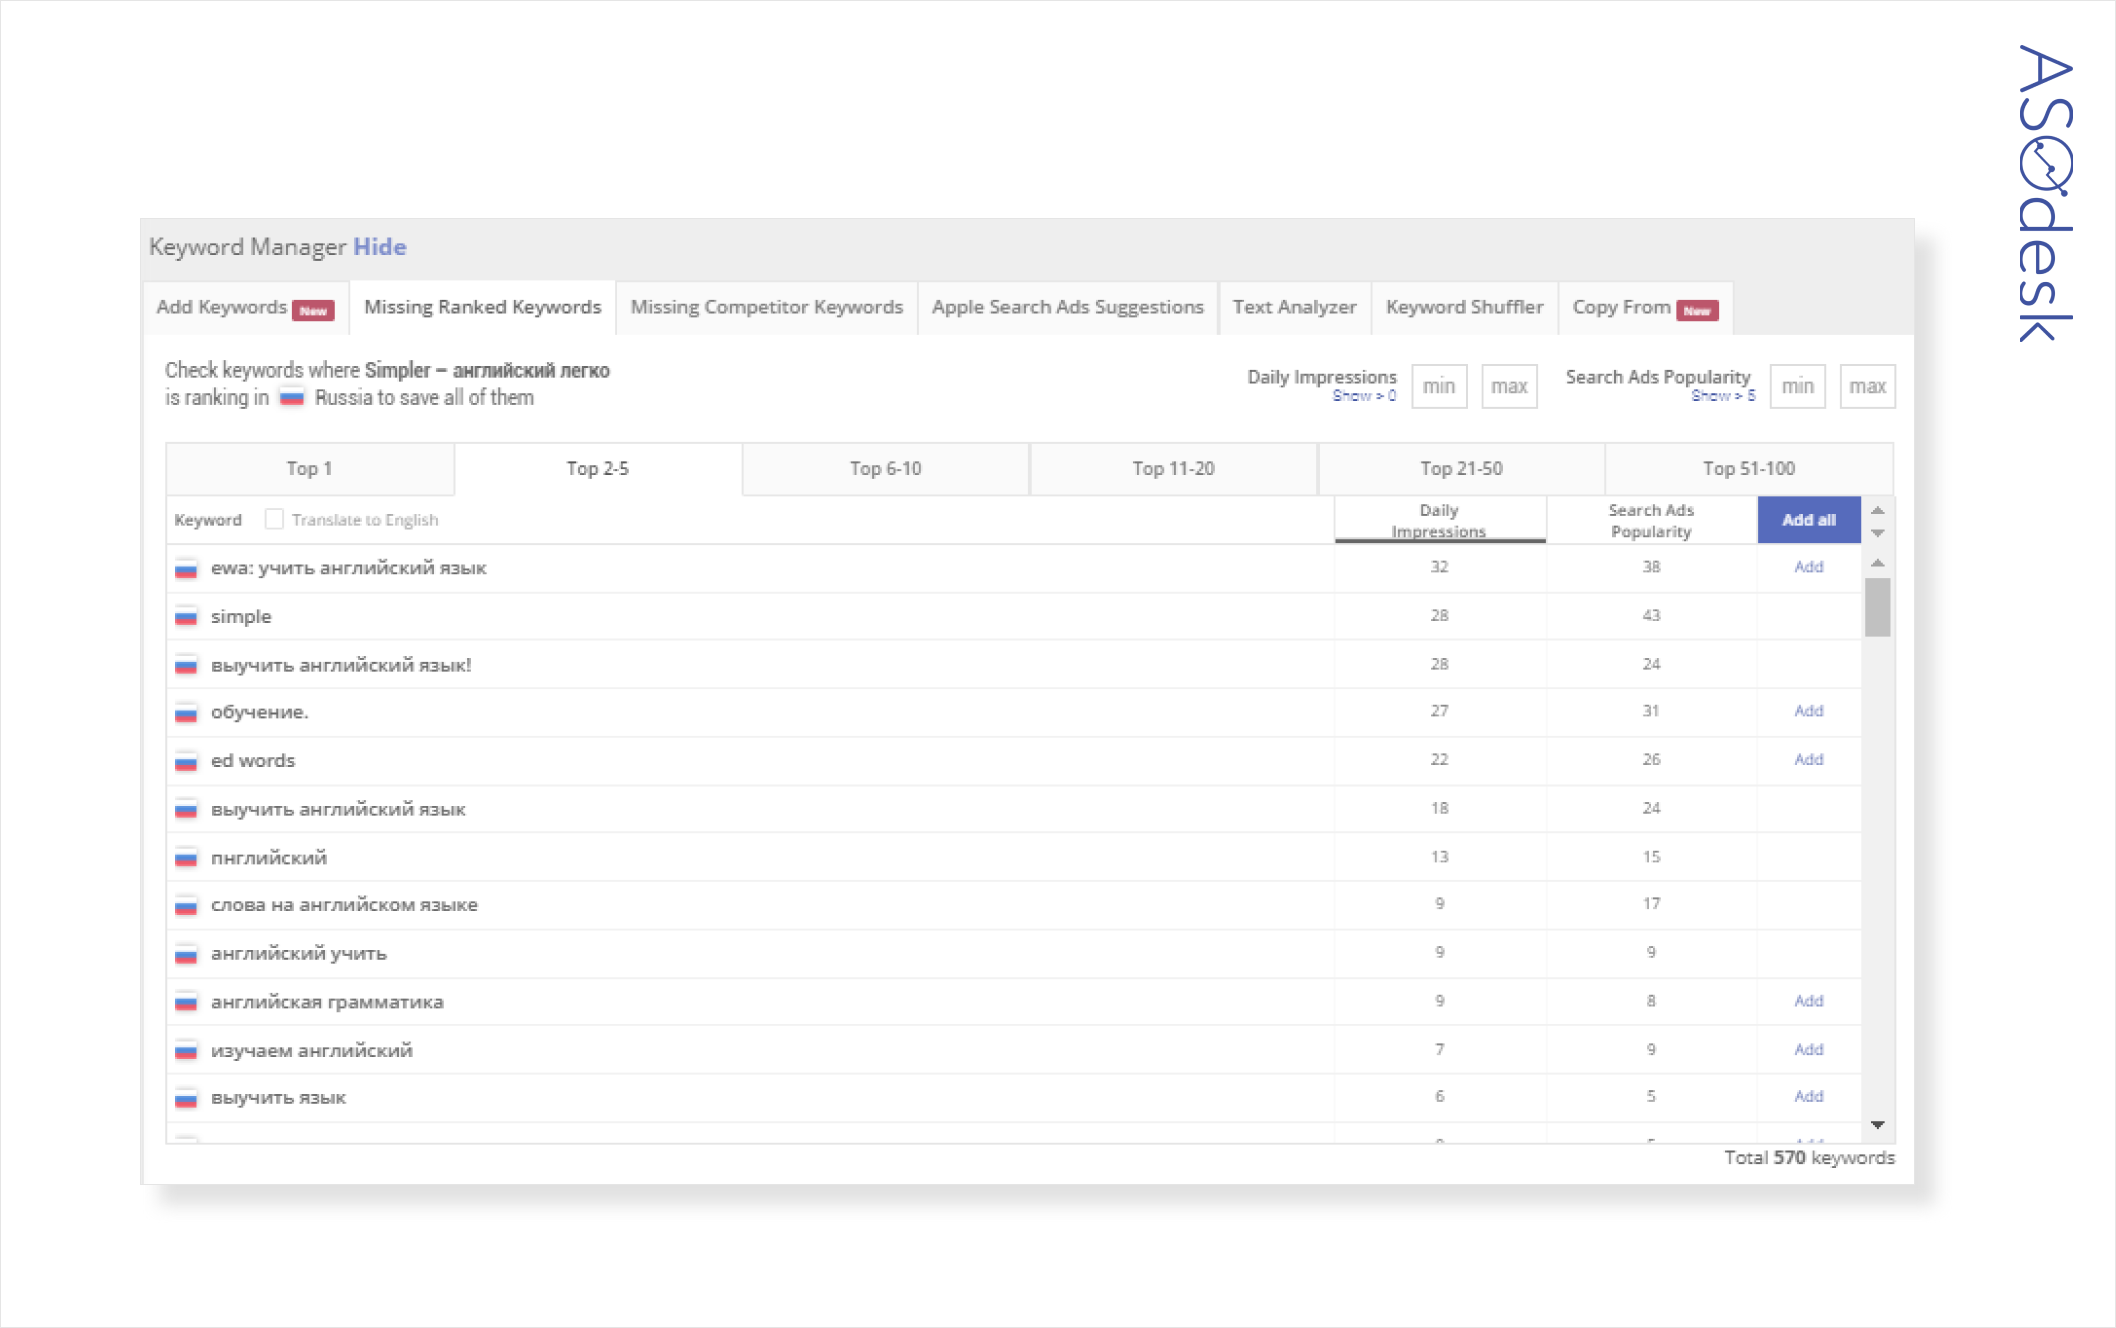2116x1328 pixels.
Task: Focus the Daily Impressions min field
Action: click(x=1438, y=386)
